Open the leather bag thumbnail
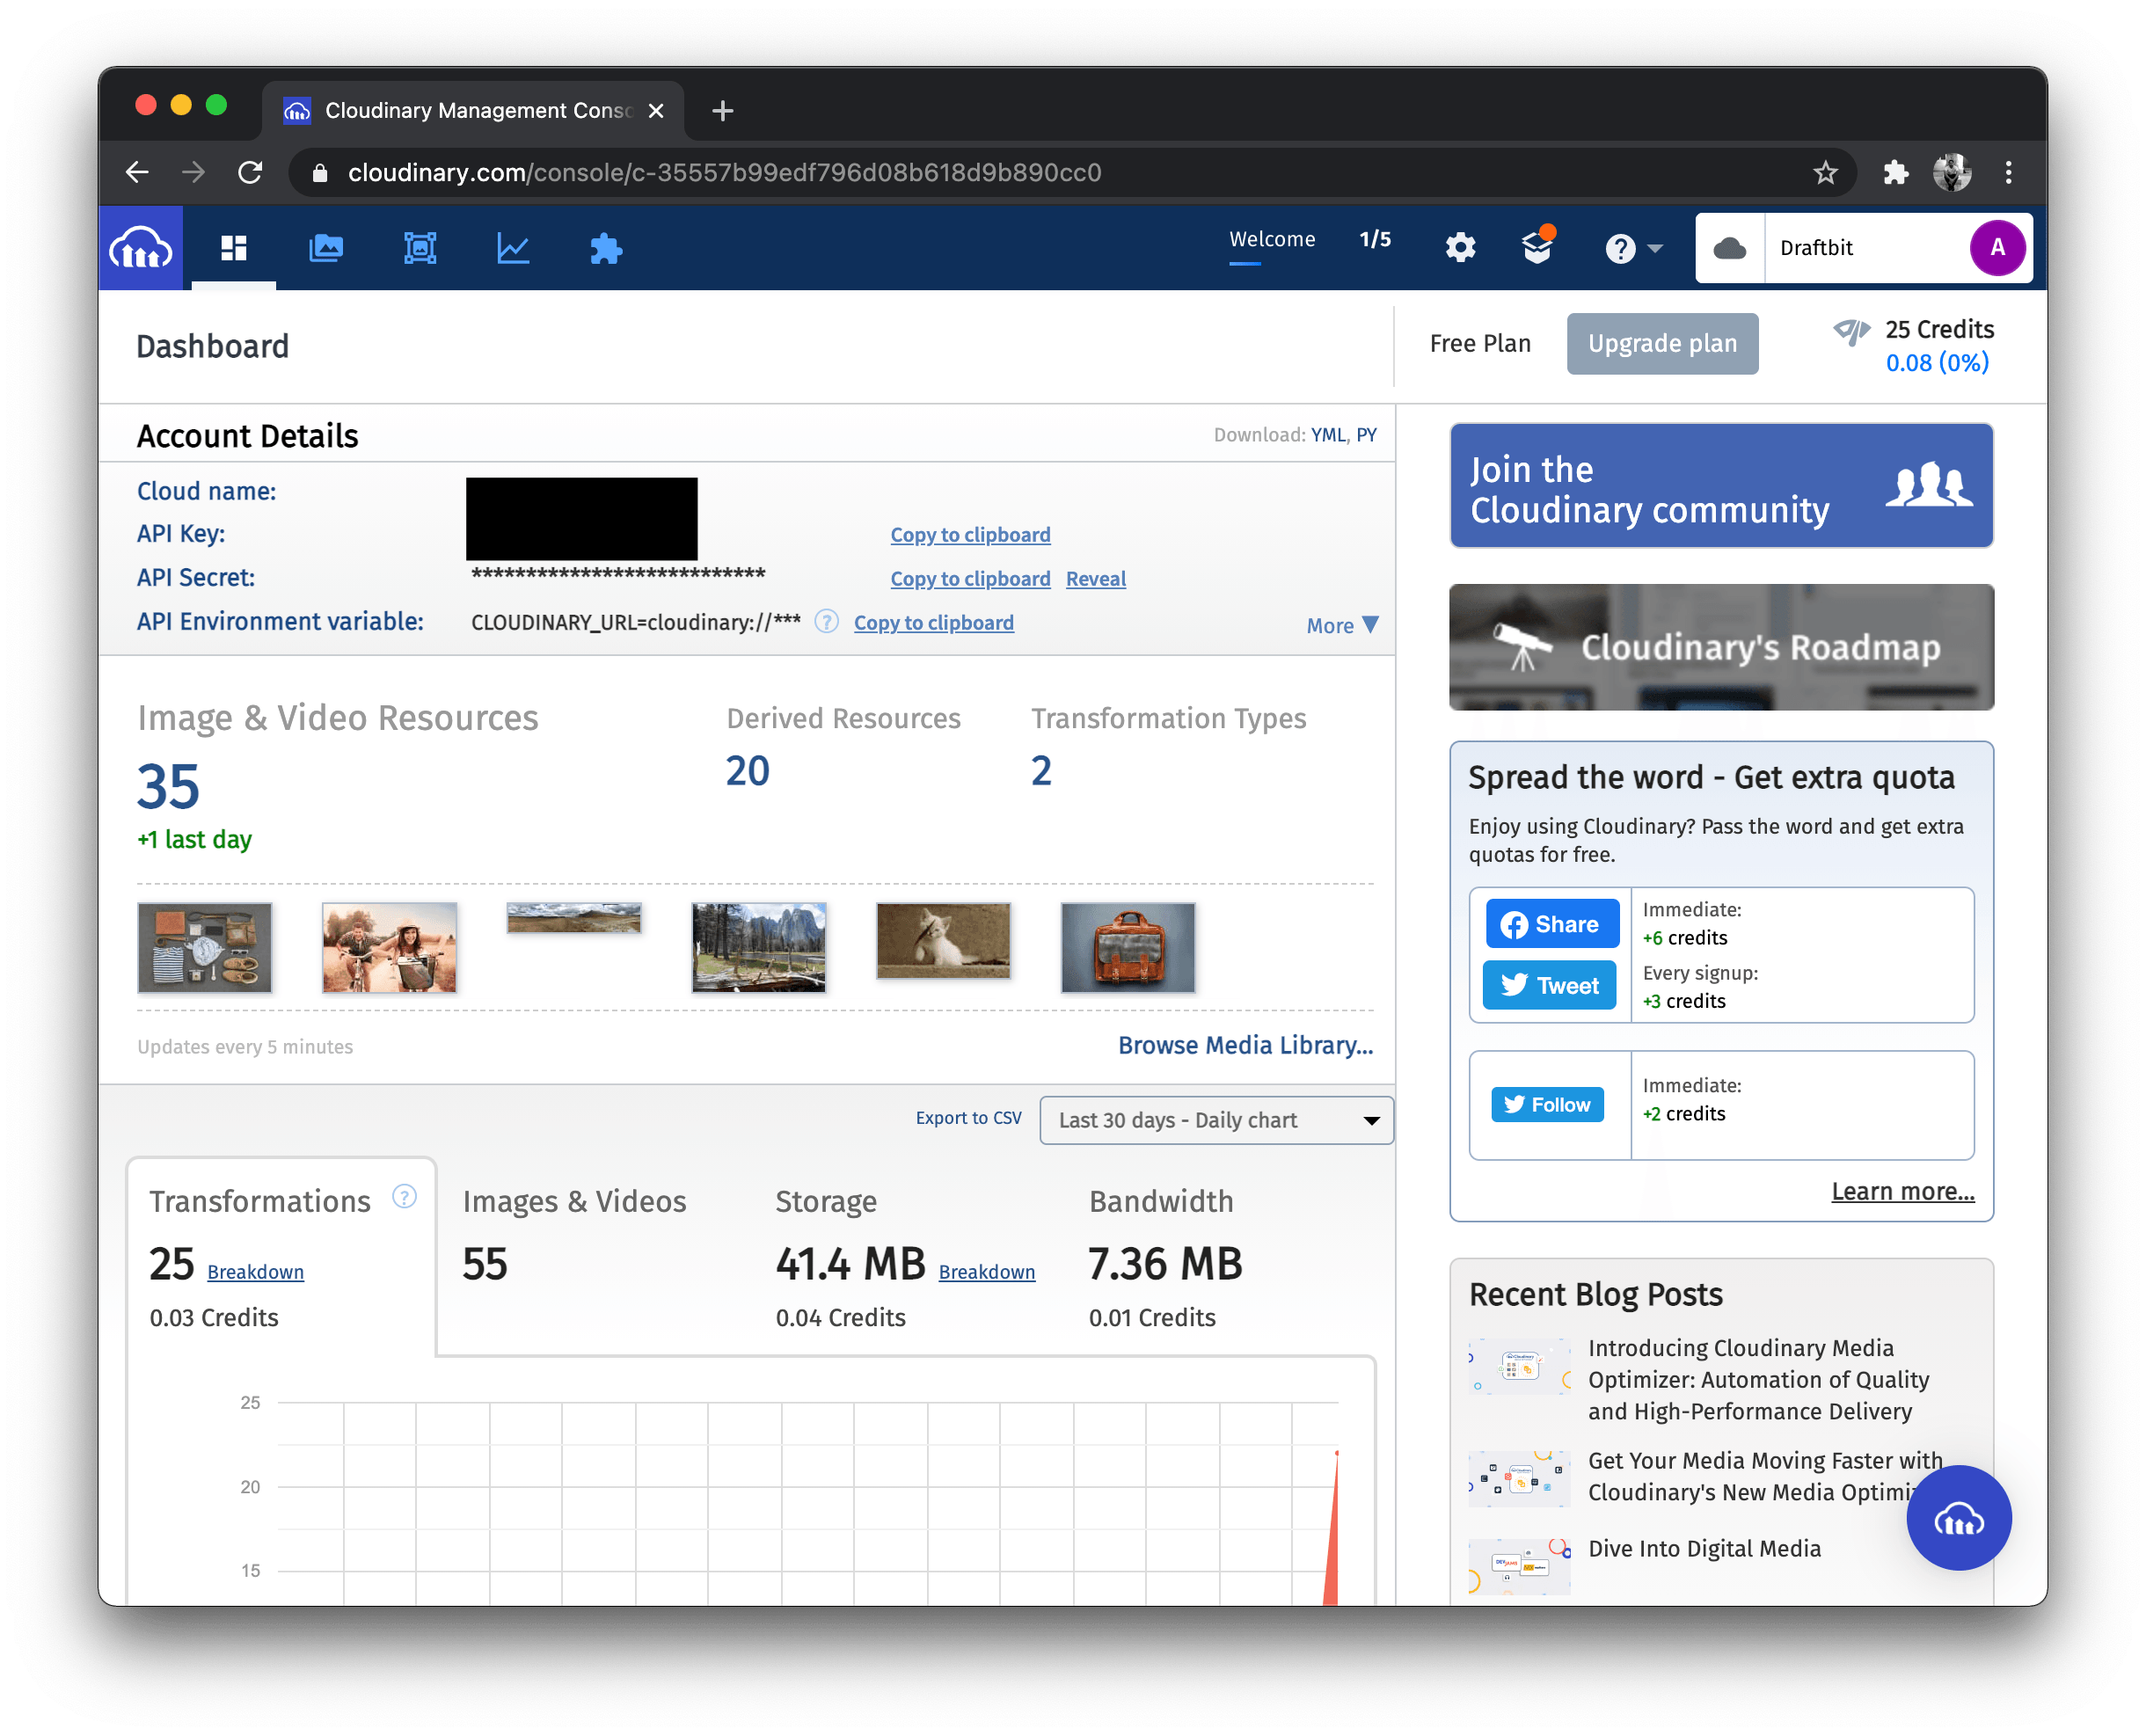The image size is (2146, 1736). 1128,947
